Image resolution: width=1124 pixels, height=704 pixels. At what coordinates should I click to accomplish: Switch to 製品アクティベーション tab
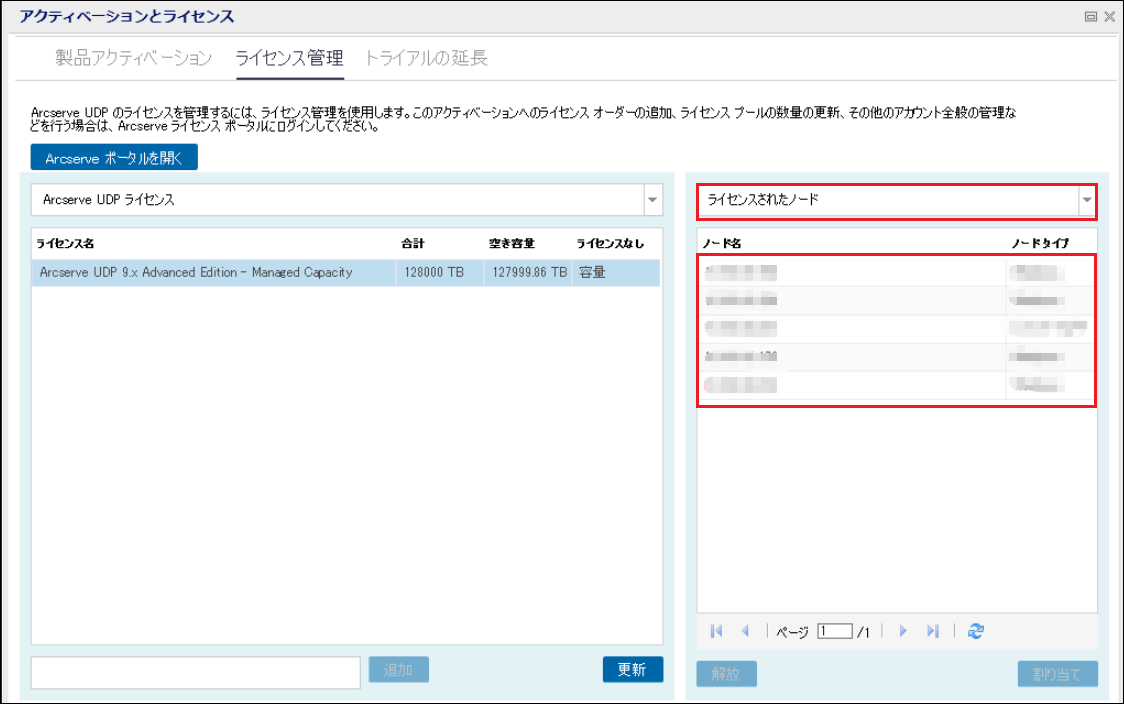(133, 58)
